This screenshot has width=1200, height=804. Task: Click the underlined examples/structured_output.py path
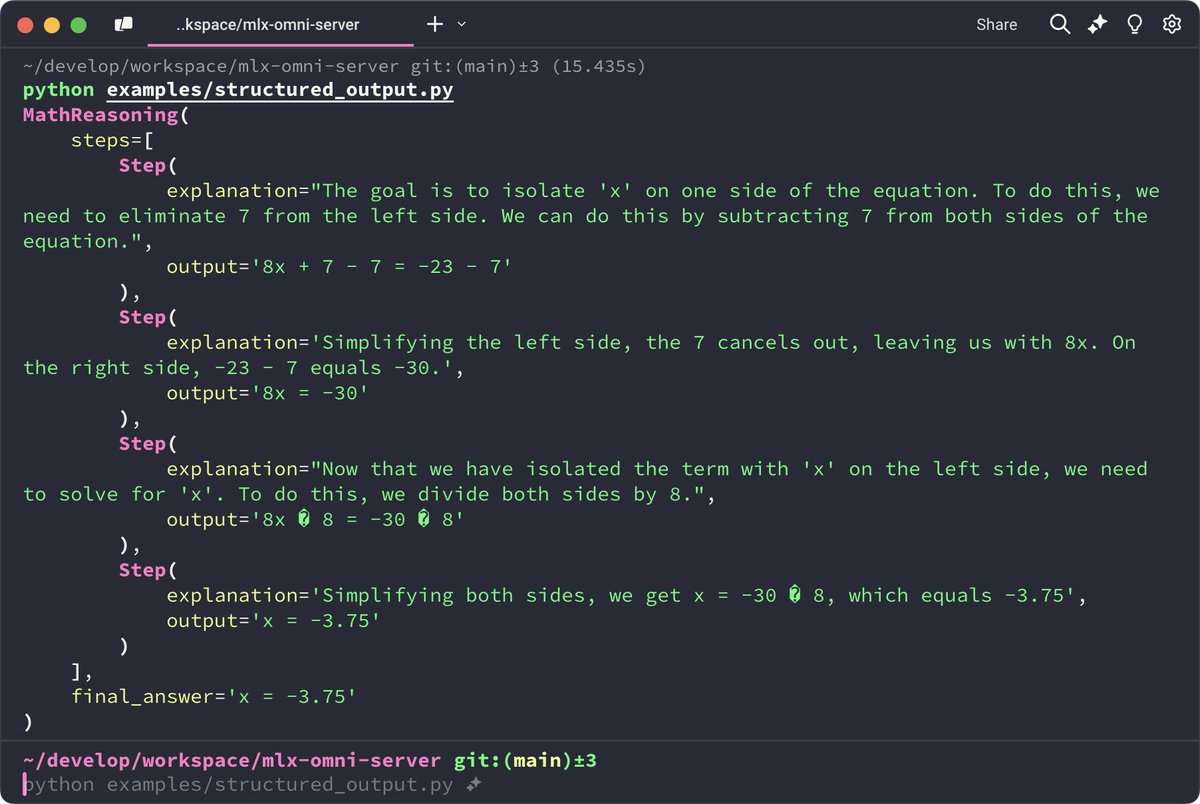(280, 90)
